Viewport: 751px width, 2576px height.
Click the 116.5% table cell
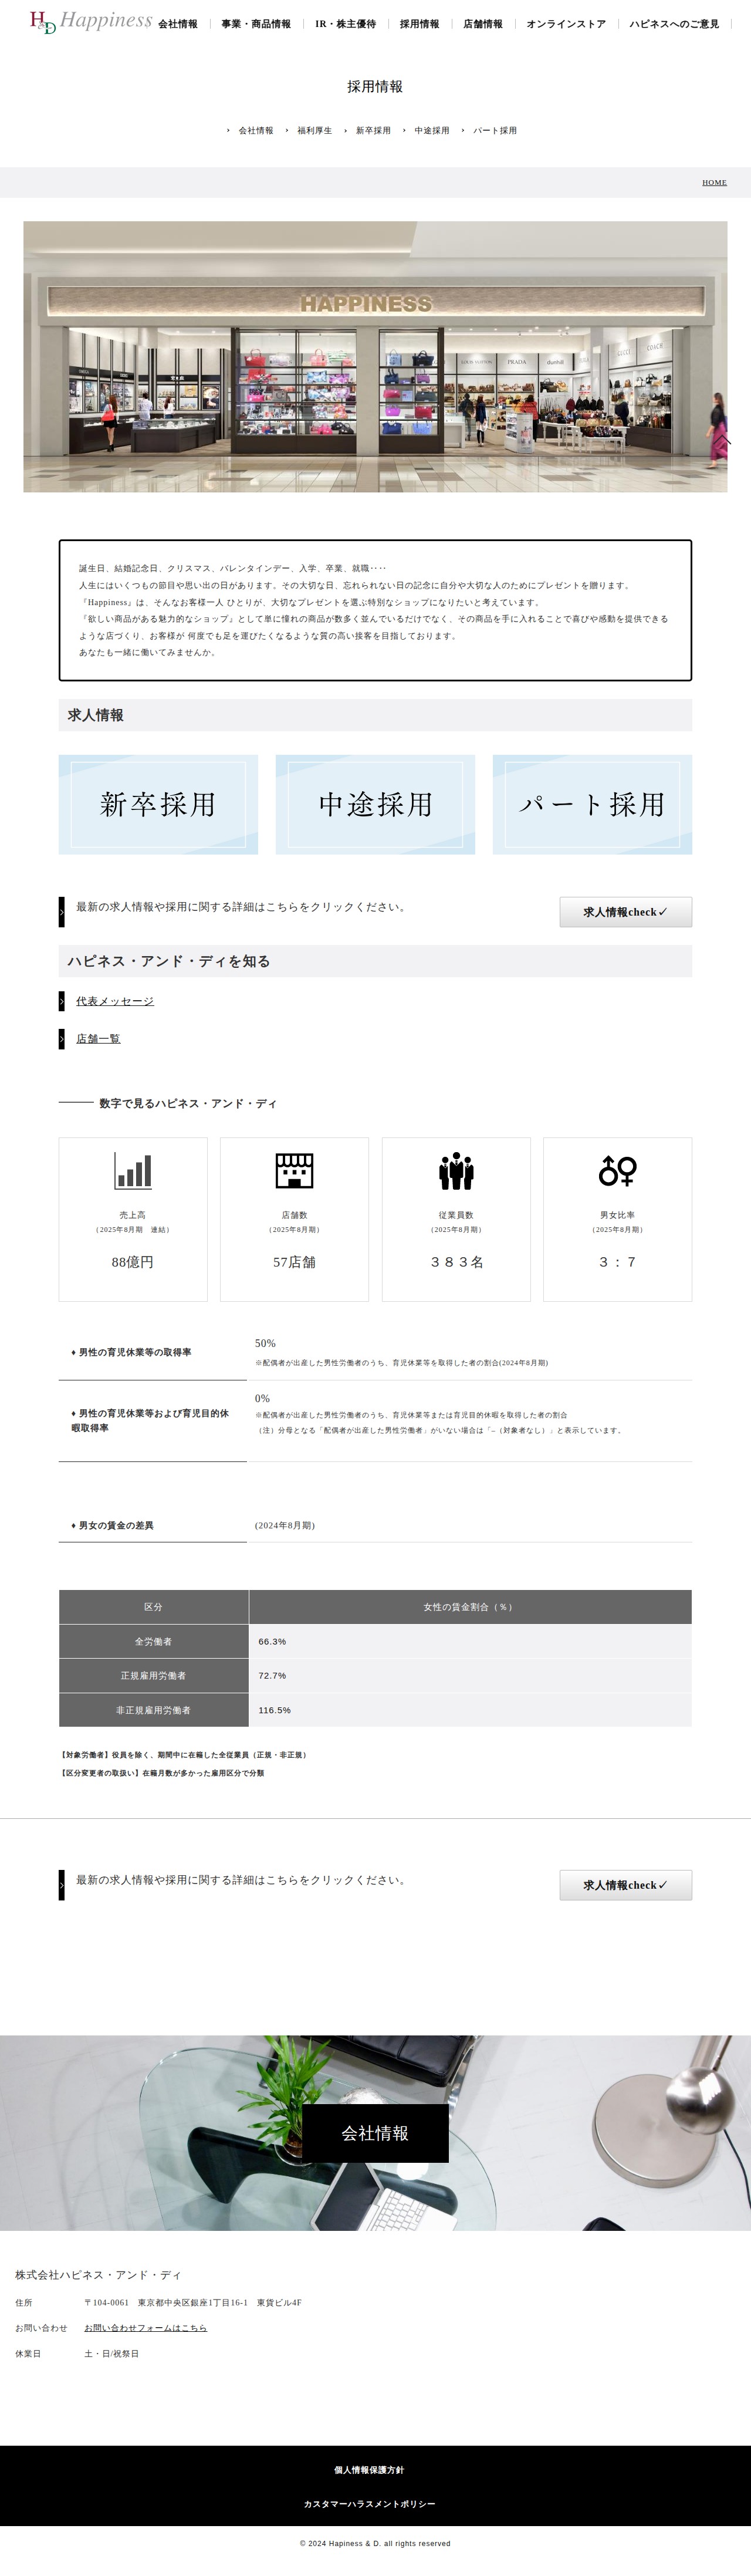pyautogui.click(x=470, y=1710)
